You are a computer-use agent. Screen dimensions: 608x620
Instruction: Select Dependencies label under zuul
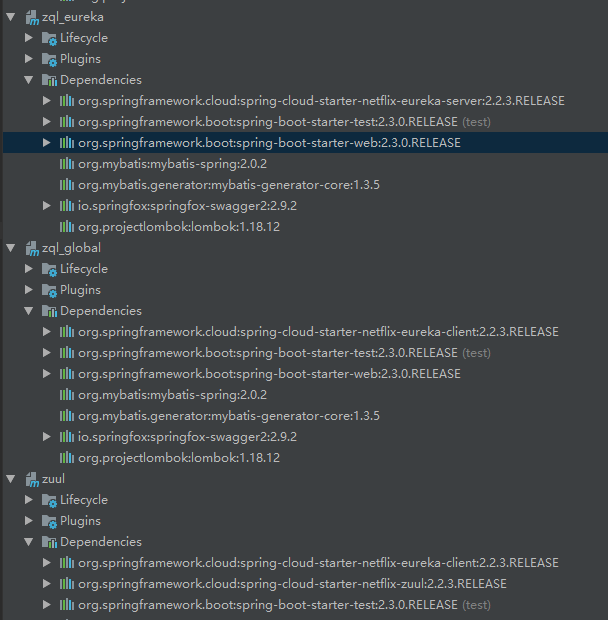click(x=101, y=542)
